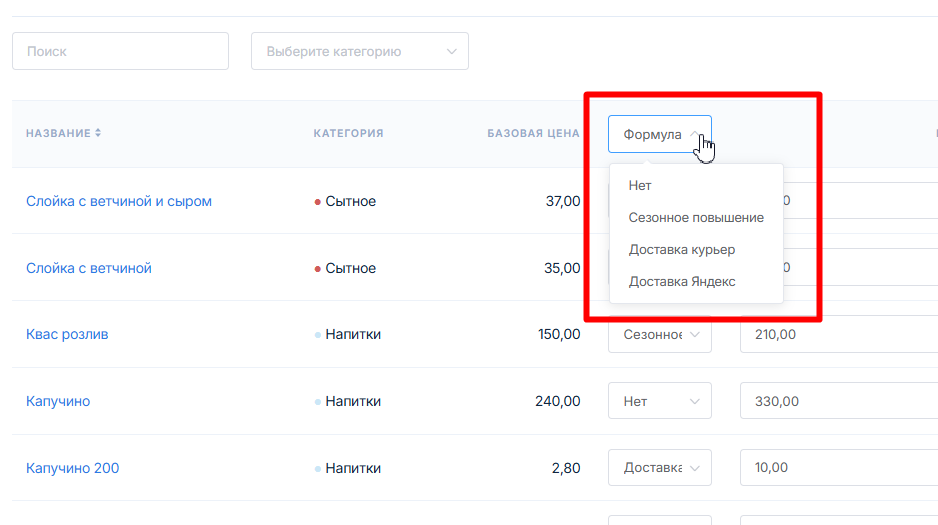The height and width of the screenshot is (525, 938).
Task: Open Квас розлив product link
Action: 67,334
